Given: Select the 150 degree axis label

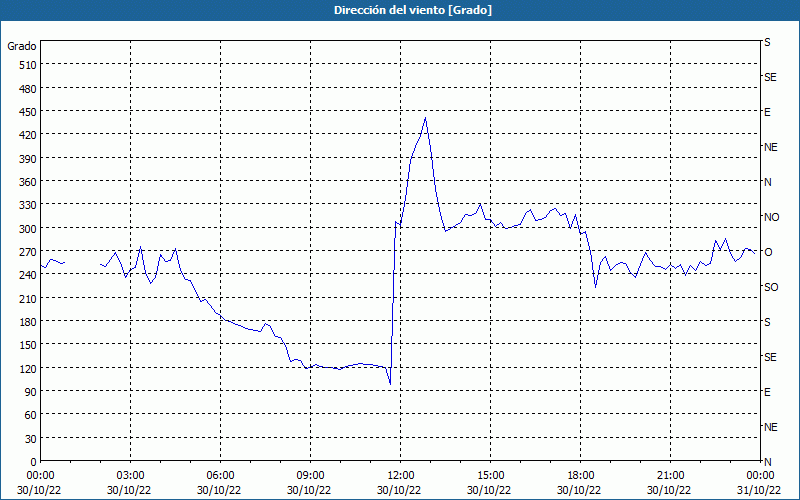Looking at the screenshot, I should (x=28, y=345).
